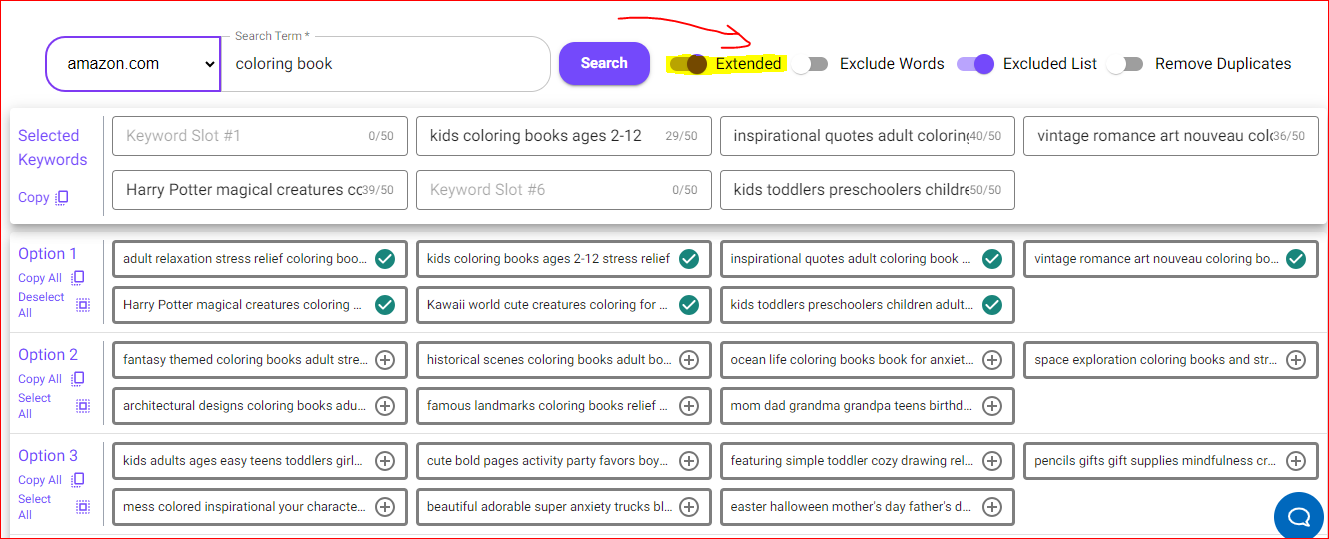Add cute bold pages activity party keyword
The image size is (1329, 539).
689,461
